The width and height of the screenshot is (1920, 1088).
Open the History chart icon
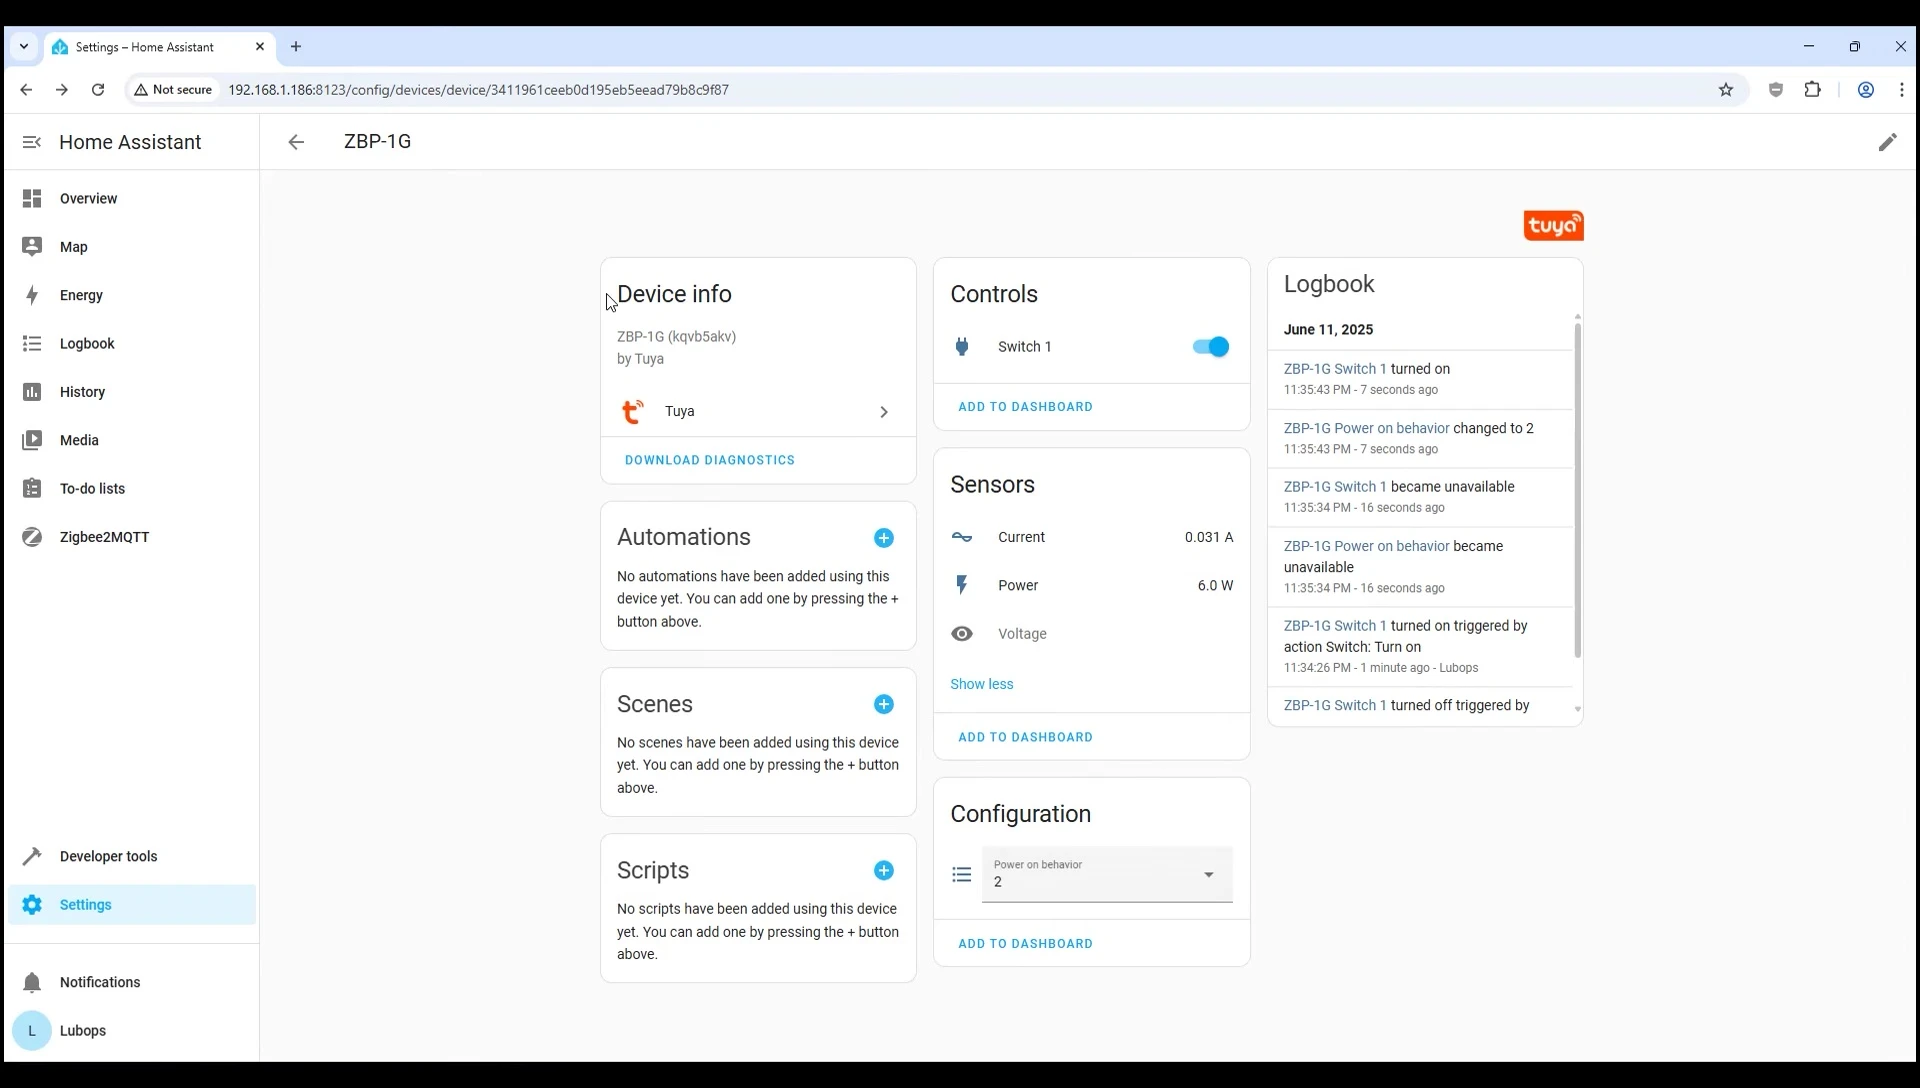(x=32, y=392)
